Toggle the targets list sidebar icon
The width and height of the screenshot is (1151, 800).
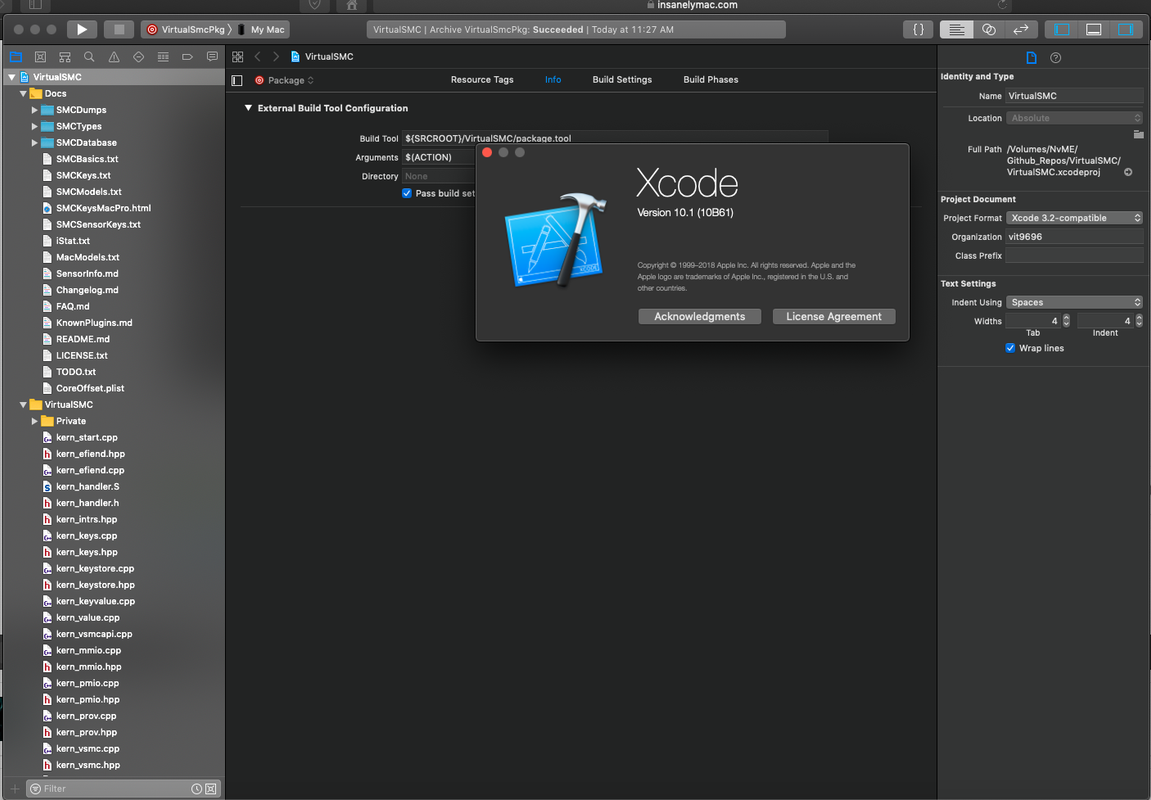pos(237,80)
